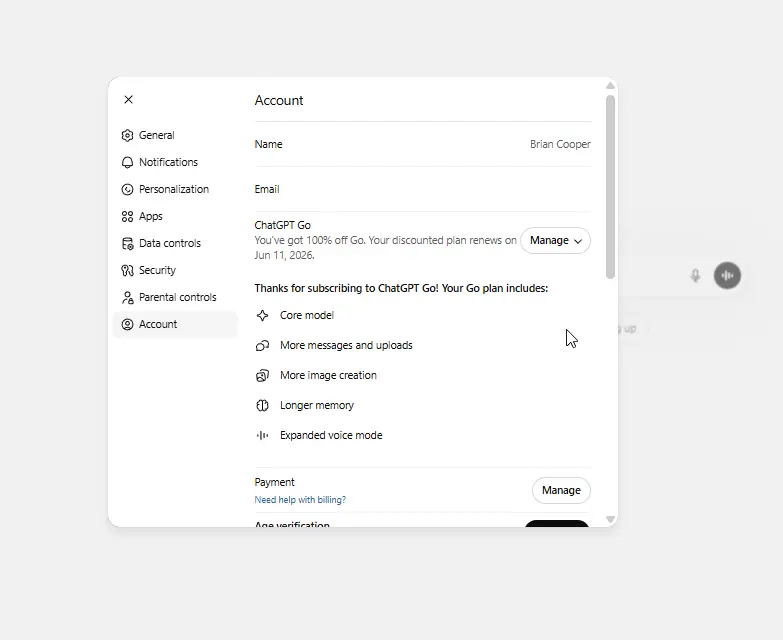
Task: Click the ChatGPT Go plan title
Action: pos(283,225)
